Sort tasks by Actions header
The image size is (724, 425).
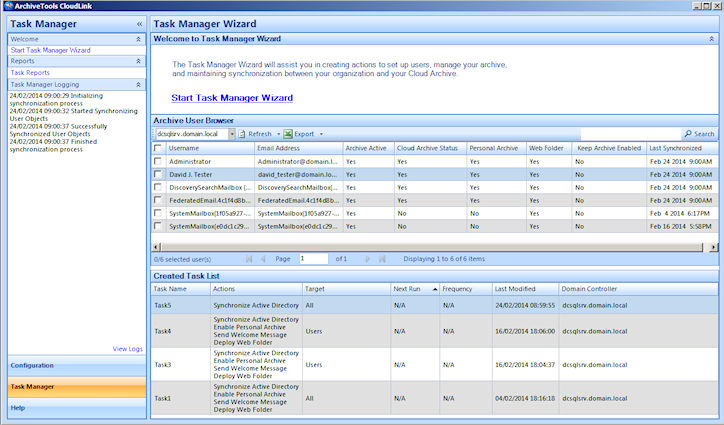point(256,289)
